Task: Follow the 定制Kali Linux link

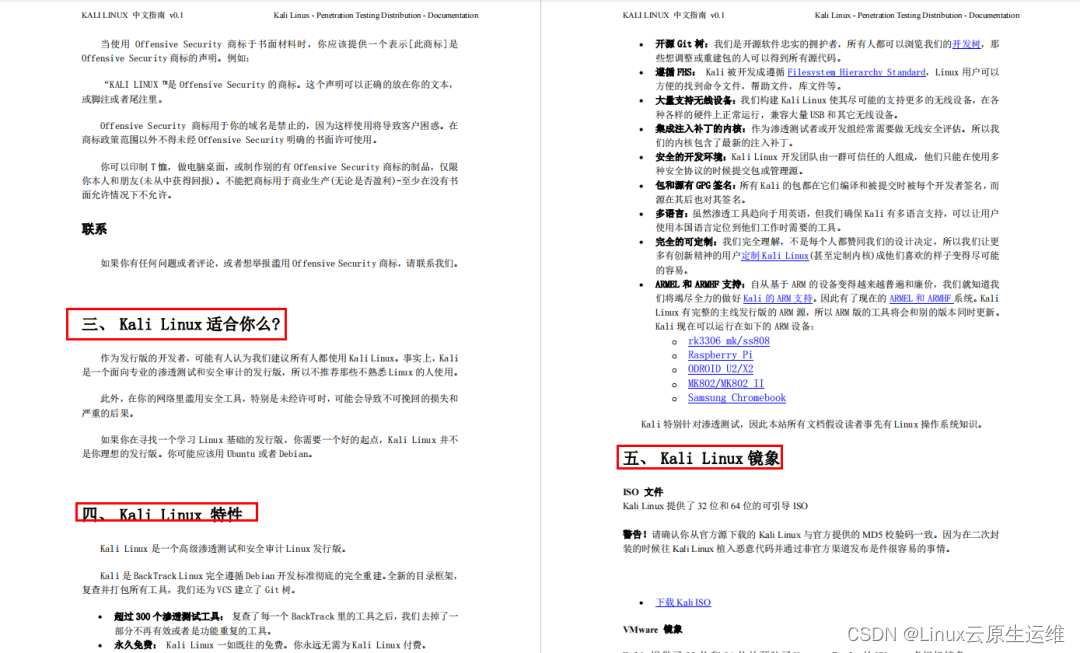Action: pos(775,256)
